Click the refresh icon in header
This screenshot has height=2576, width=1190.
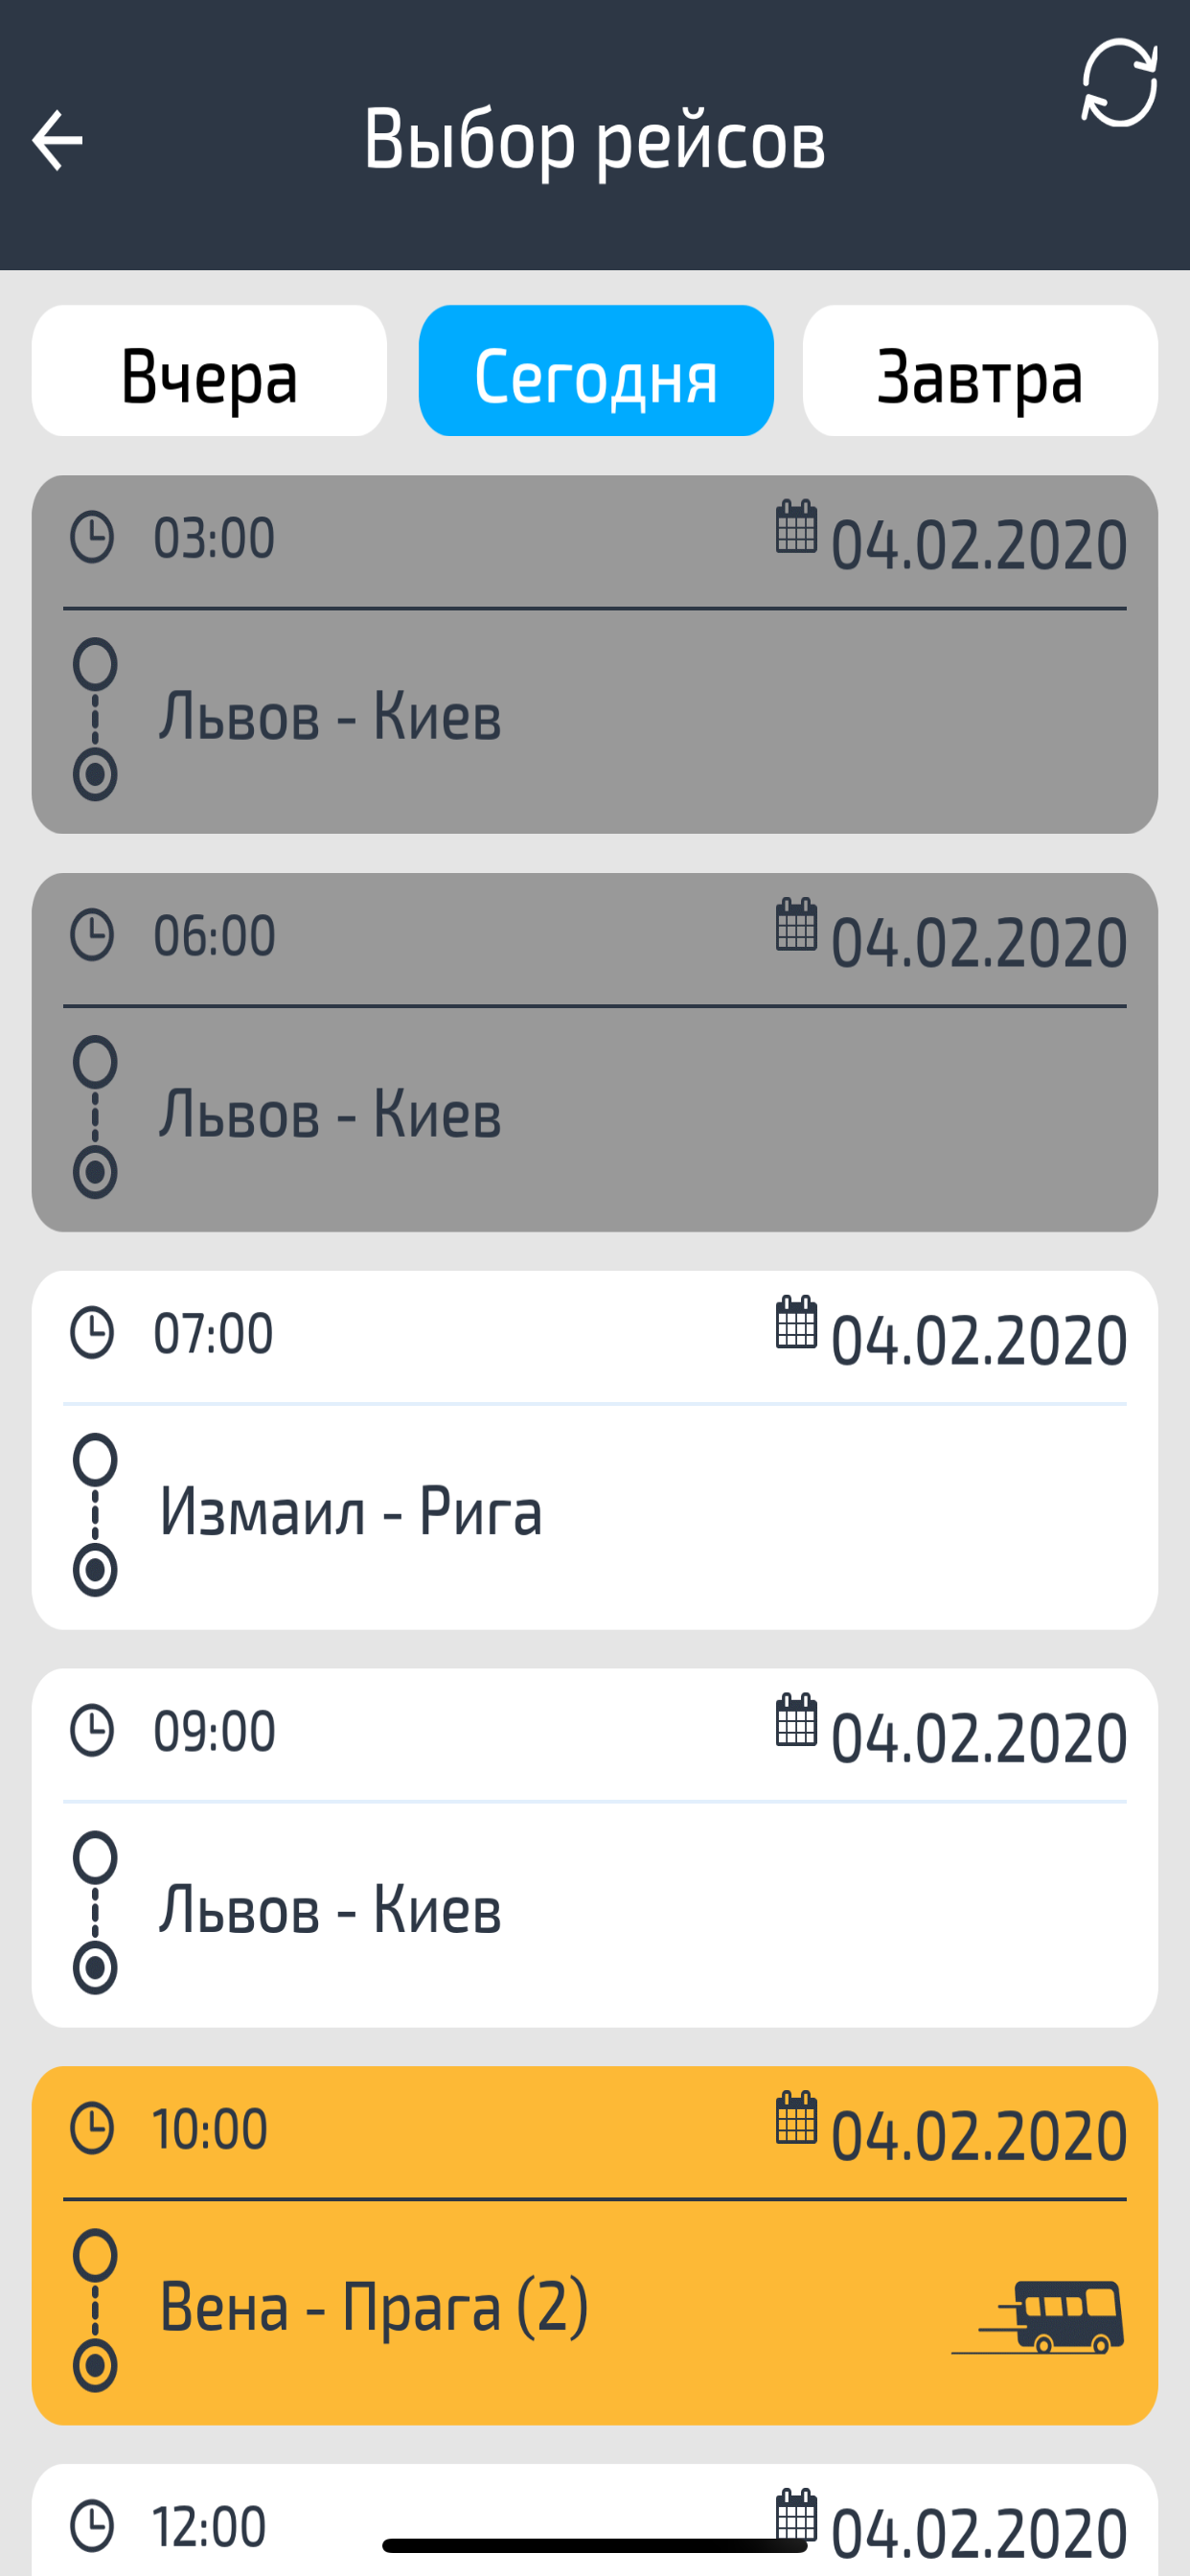point(1119,83)
